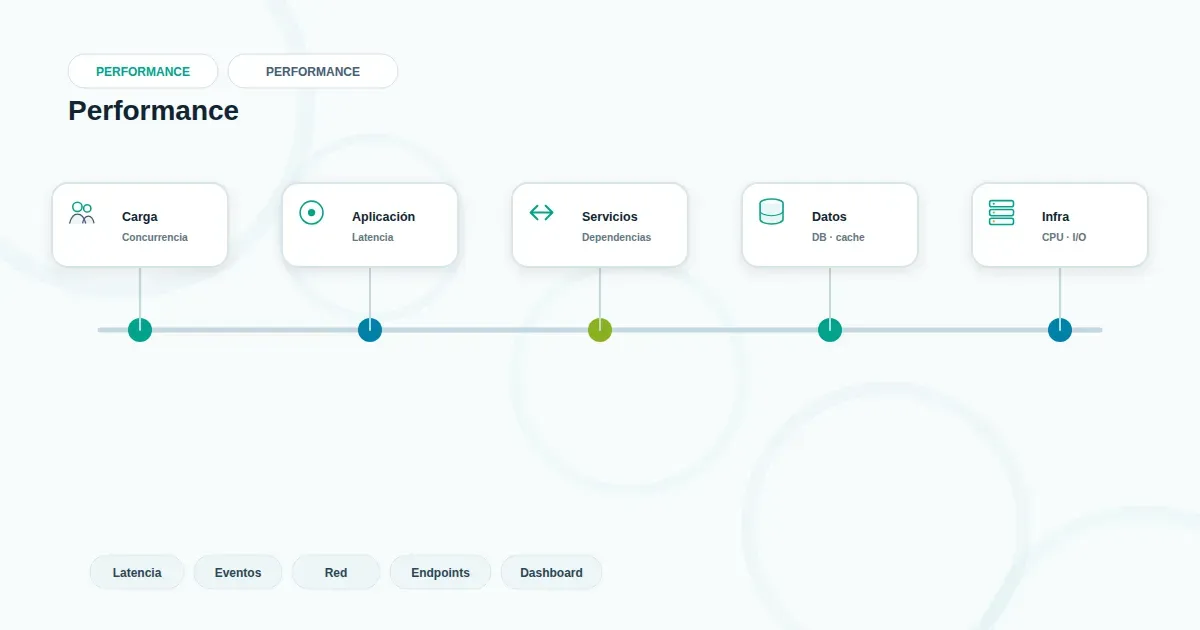Click the "Concurrencia" subtitle text

[x=155, y=238]
